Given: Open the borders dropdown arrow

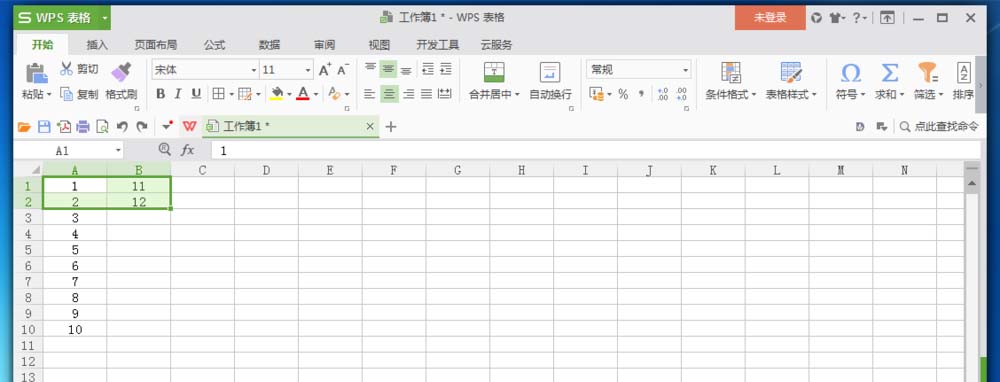Looking at the screenshot, I should point(231,94).
